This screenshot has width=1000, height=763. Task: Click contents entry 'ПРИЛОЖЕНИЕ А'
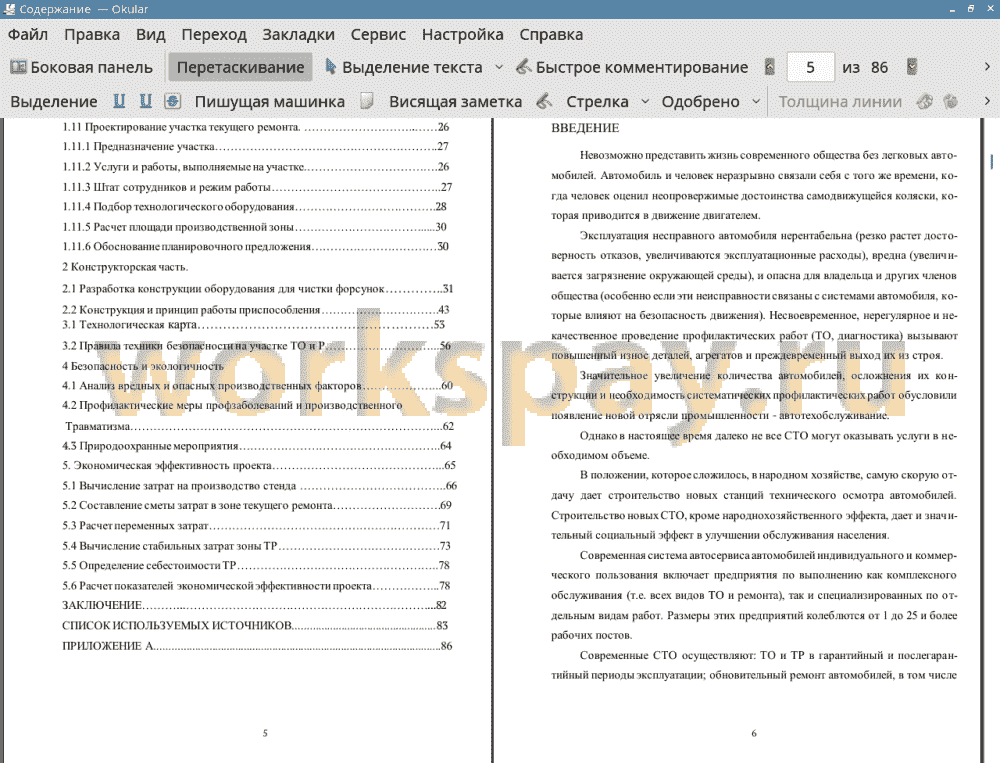coord(257,646)
